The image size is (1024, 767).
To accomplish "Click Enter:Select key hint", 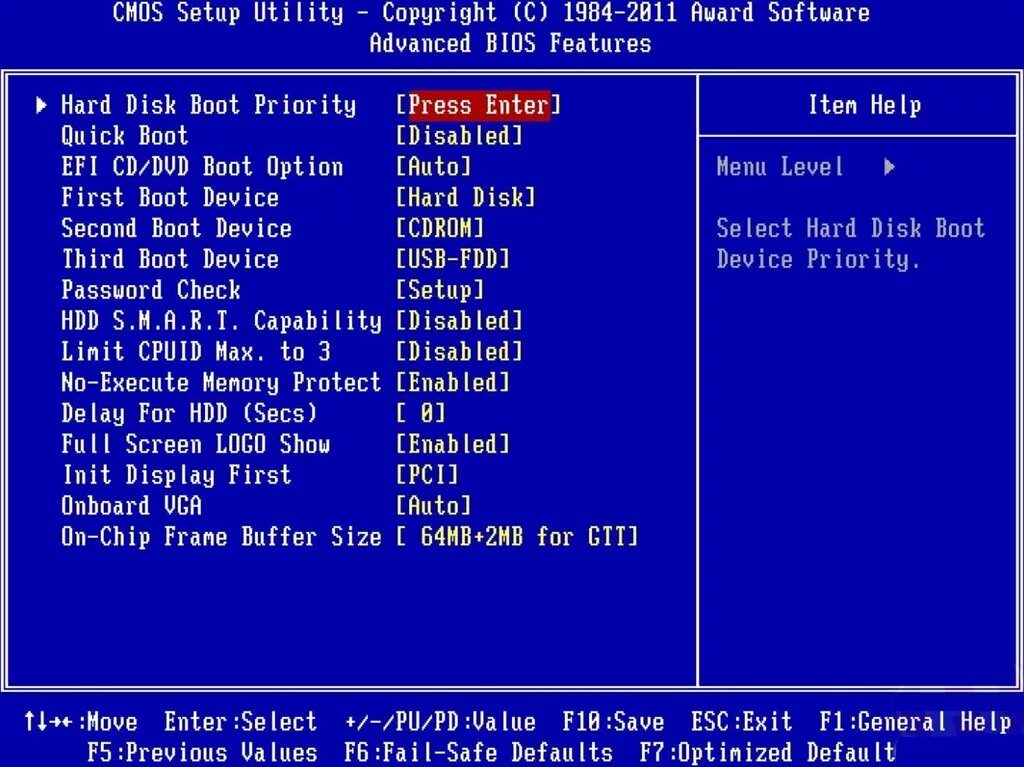I will click(x=240, y=722).
